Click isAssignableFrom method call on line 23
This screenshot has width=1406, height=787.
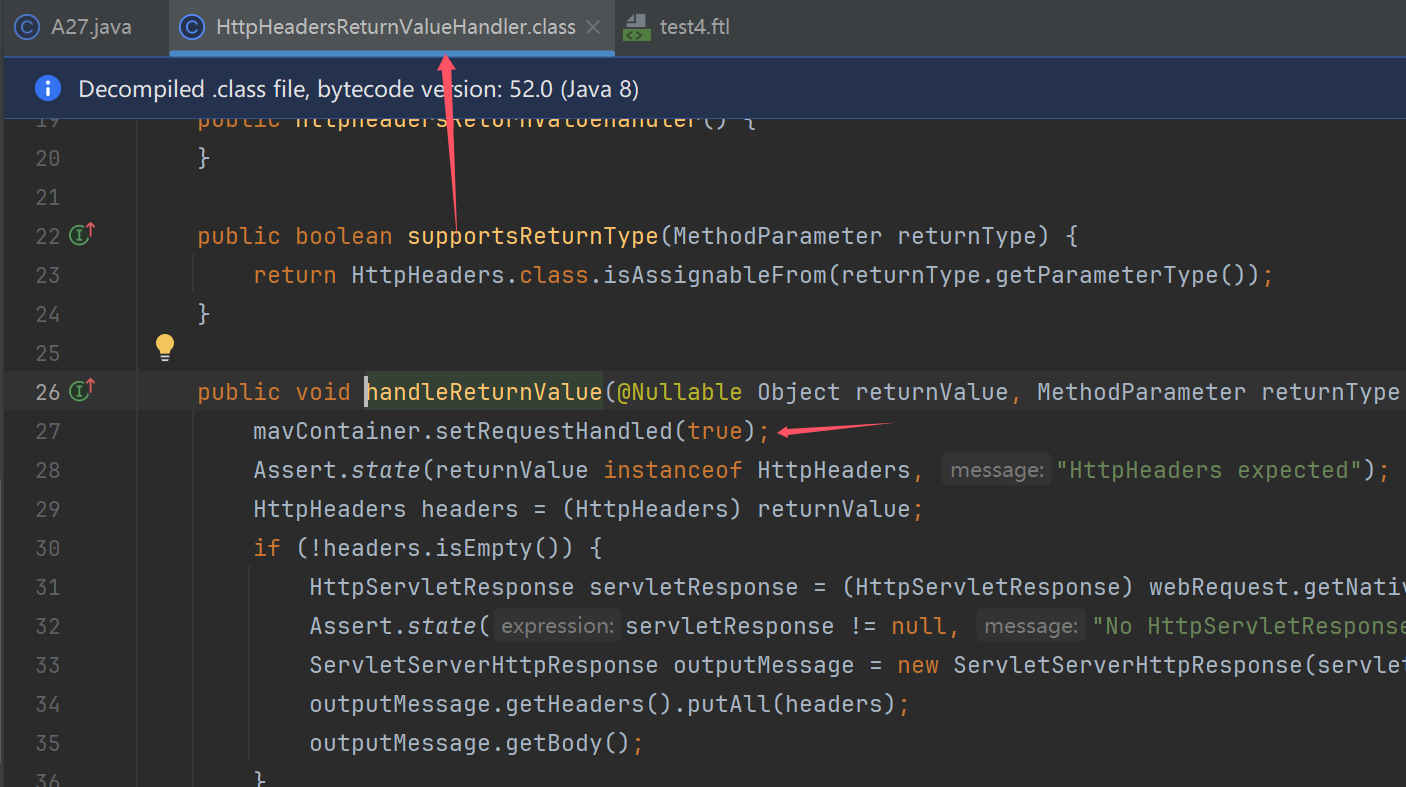(x=715, y=275)
